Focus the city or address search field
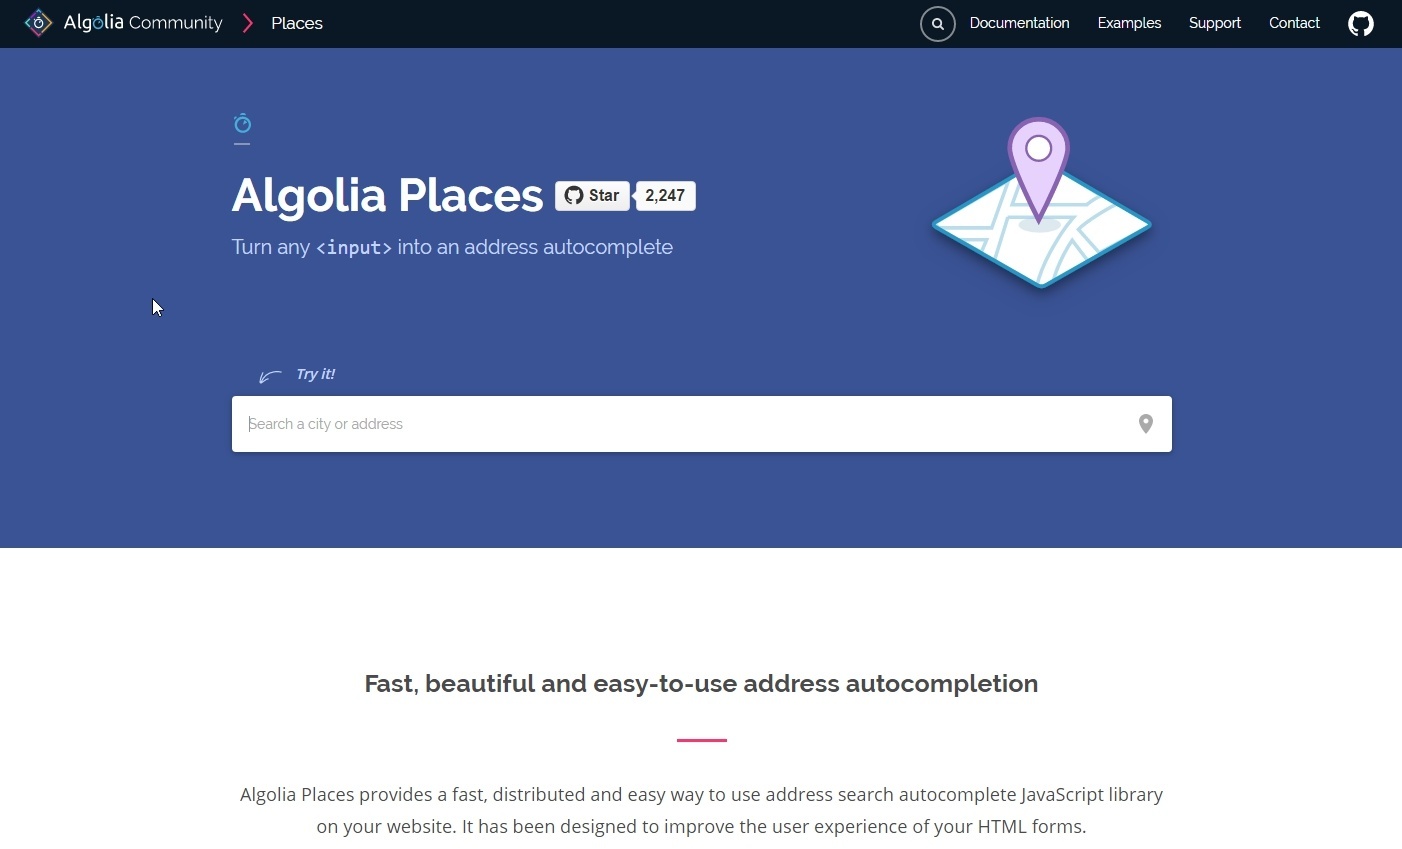This screenshot has width=1402, height=849. pyautogui.click(x=680, y=424)
